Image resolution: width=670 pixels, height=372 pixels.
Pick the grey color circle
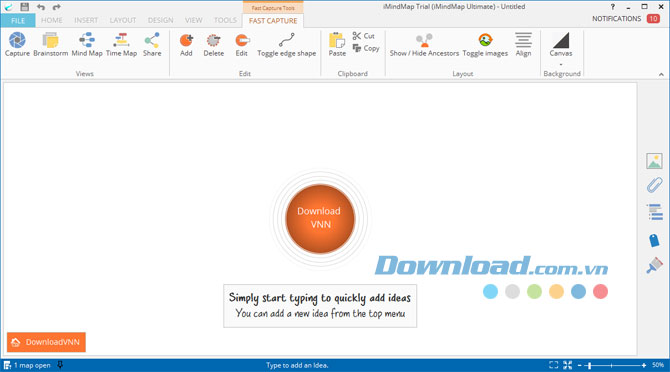click(512, 291)
